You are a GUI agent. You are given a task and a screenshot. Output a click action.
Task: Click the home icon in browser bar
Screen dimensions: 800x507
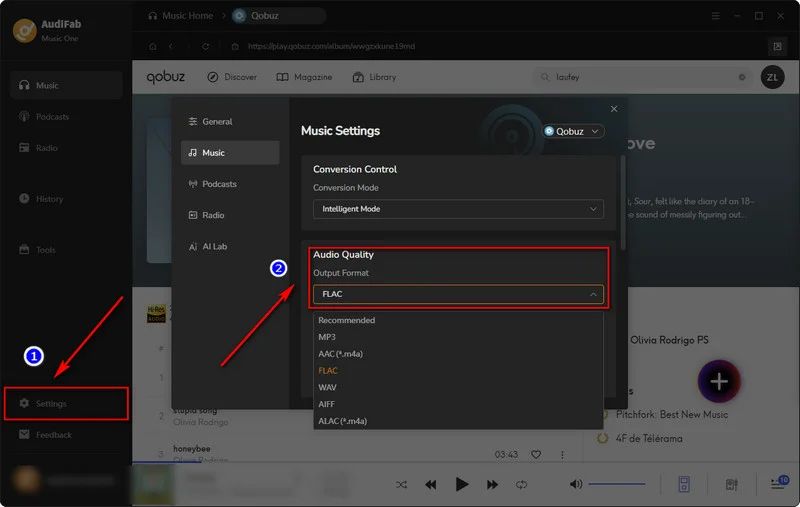tap(153, 46)
